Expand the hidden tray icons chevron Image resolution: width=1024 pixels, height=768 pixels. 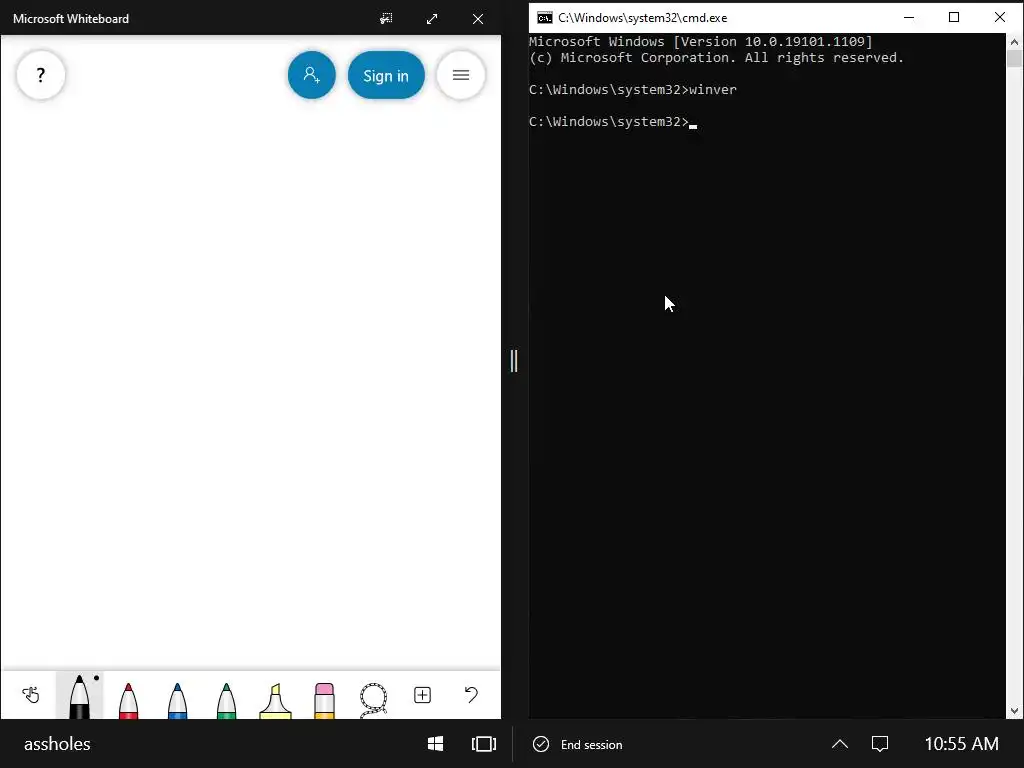tap(840, 744)
